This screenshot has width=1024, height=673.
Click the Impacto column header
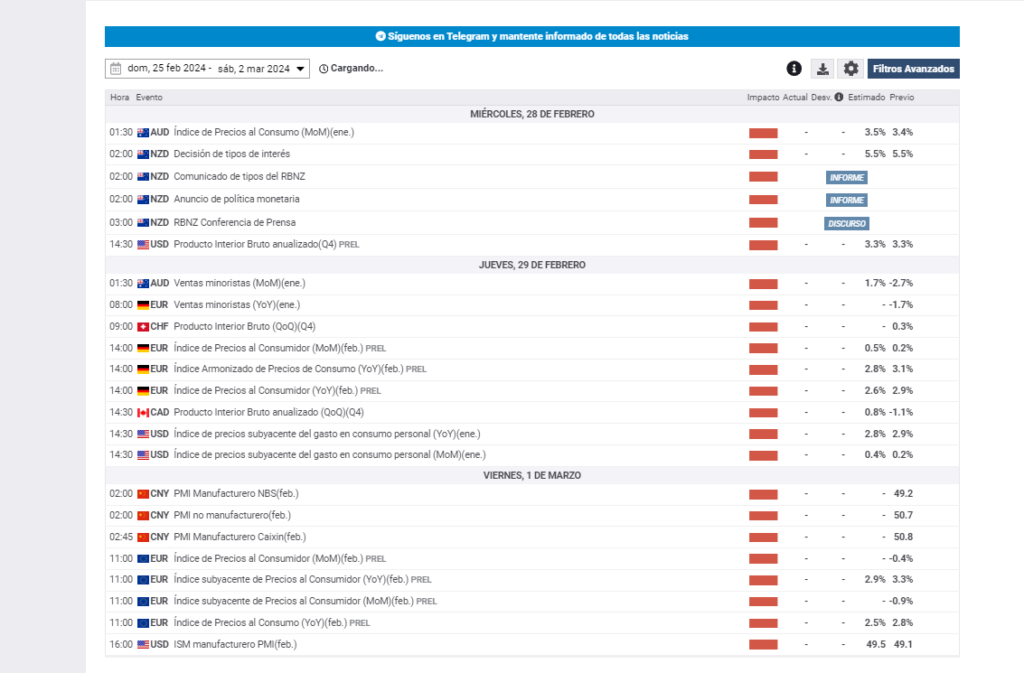pyautogui.click(x=762, y=97)
